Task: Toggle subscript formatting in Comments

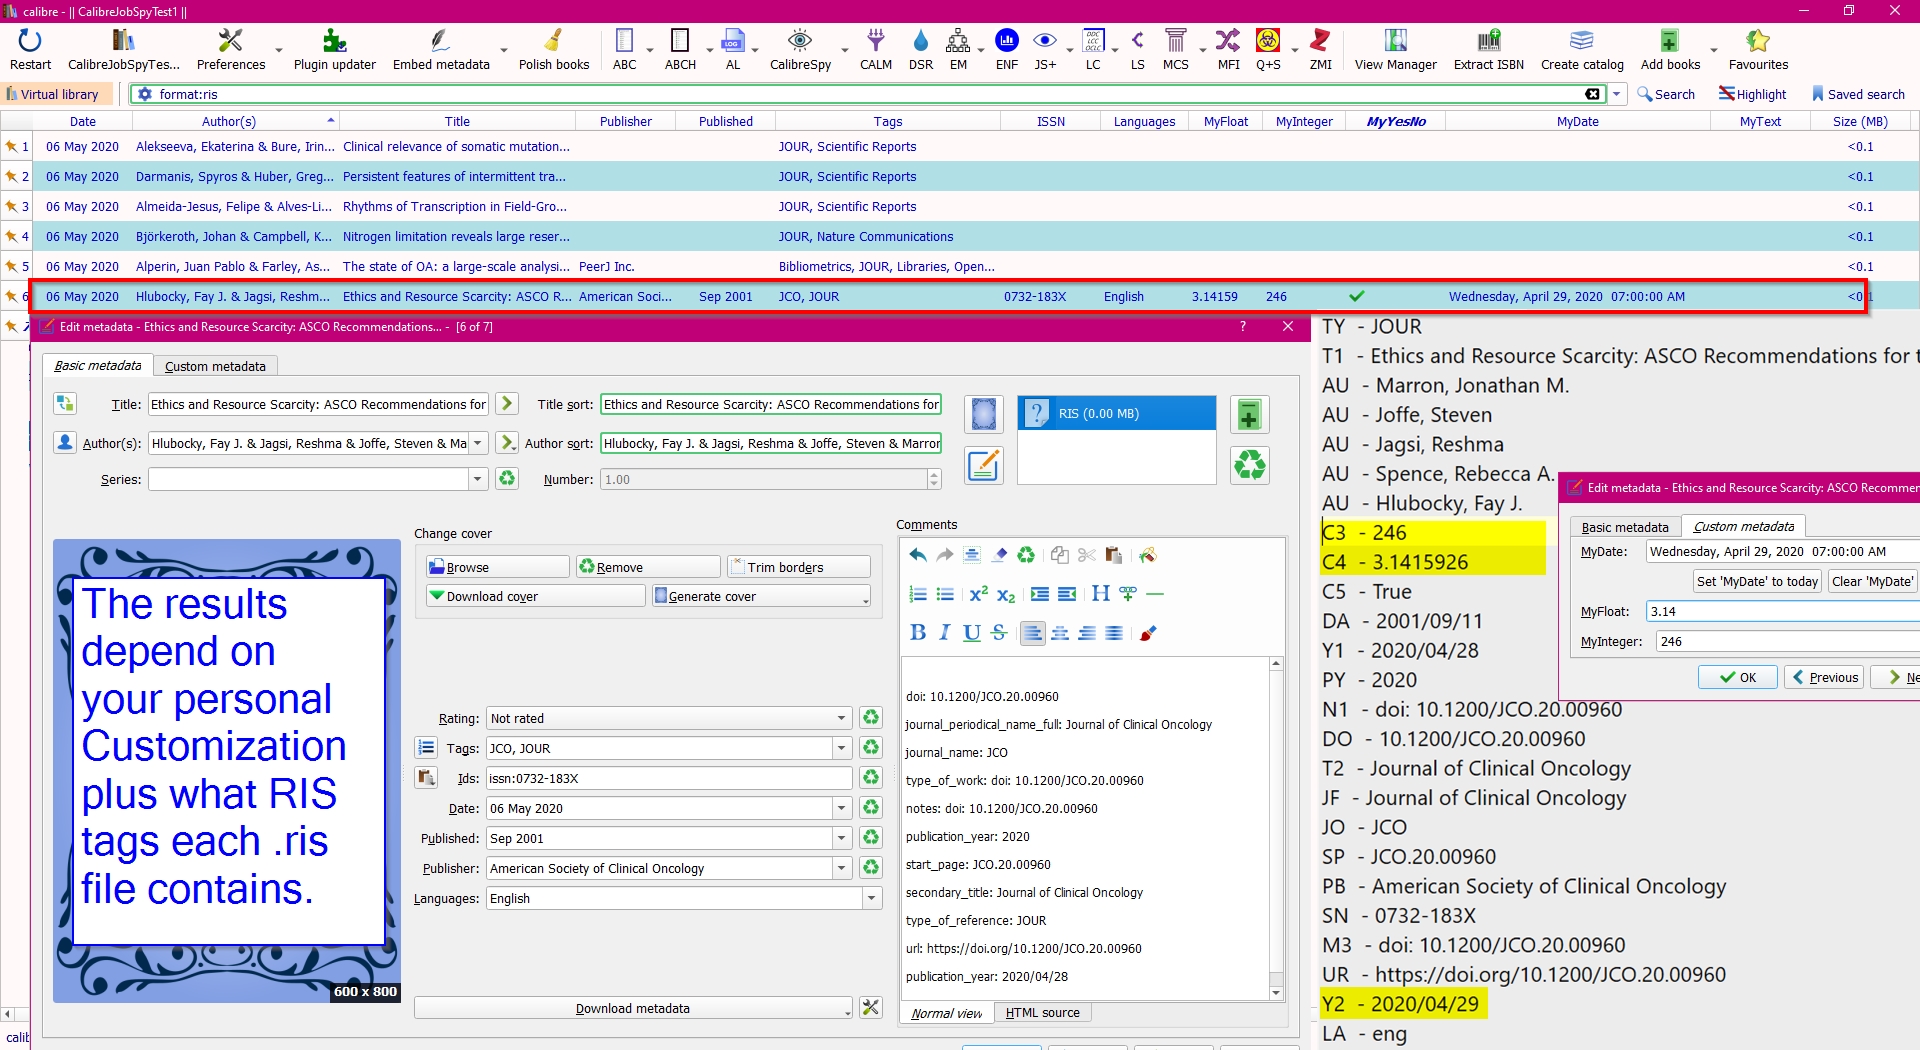Action: click(1006, 594)
